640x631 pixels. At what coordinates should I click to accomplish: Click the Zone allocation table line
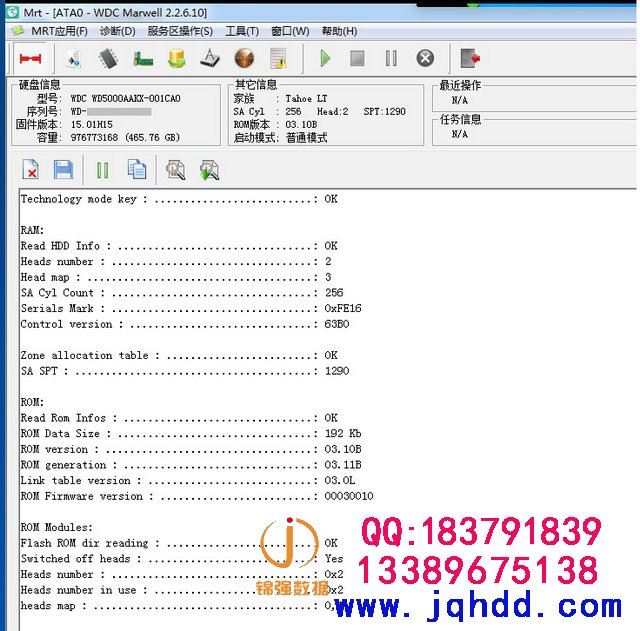click(x=179, y=355)
